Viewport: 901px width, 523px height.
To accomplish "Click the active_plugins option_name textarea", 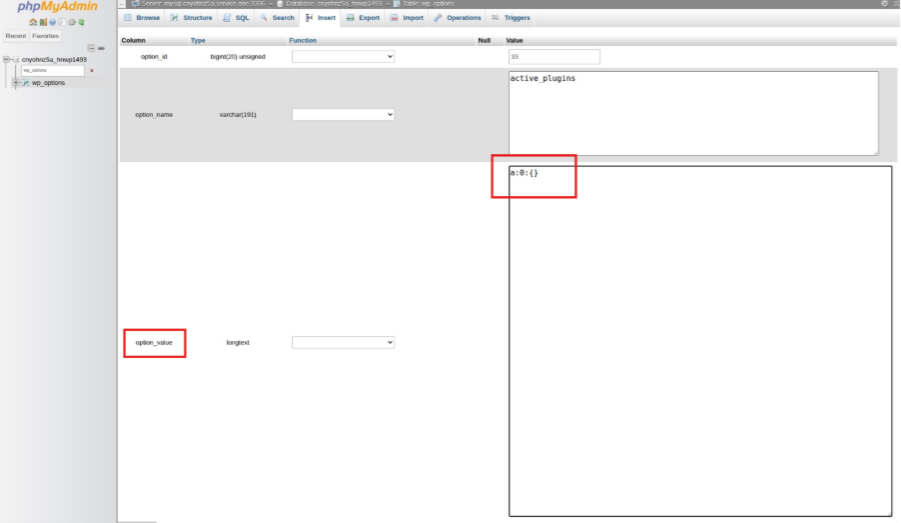I will pos(694,113).
